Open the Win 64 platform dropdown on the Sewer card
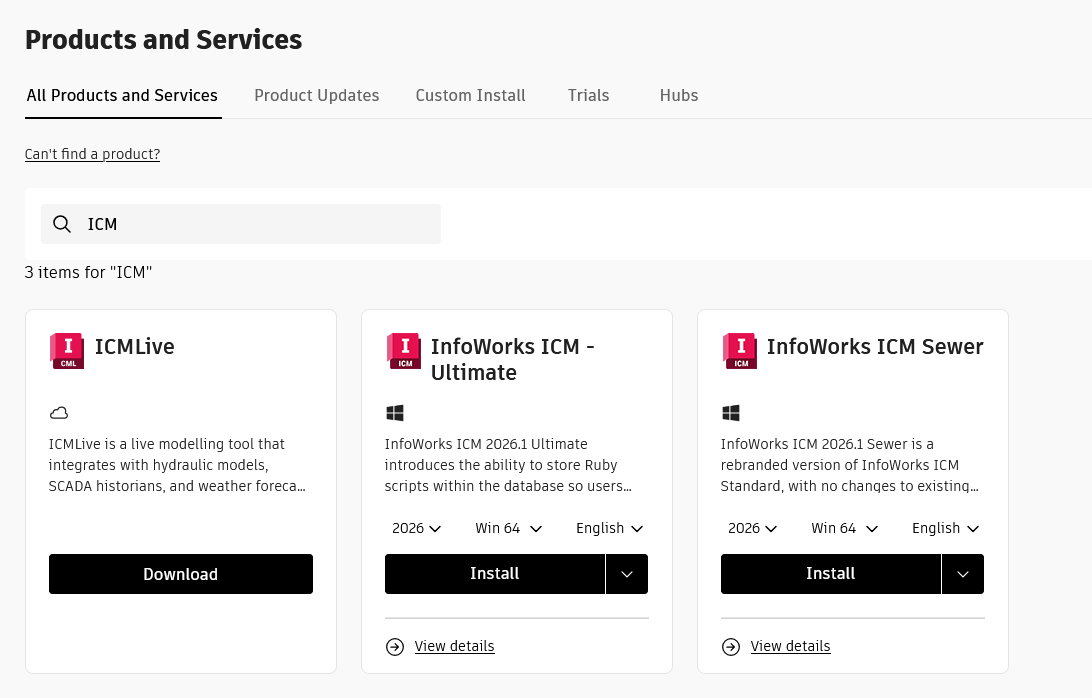Viewport: 1092px width, 698px height. (x=844, y=528)
